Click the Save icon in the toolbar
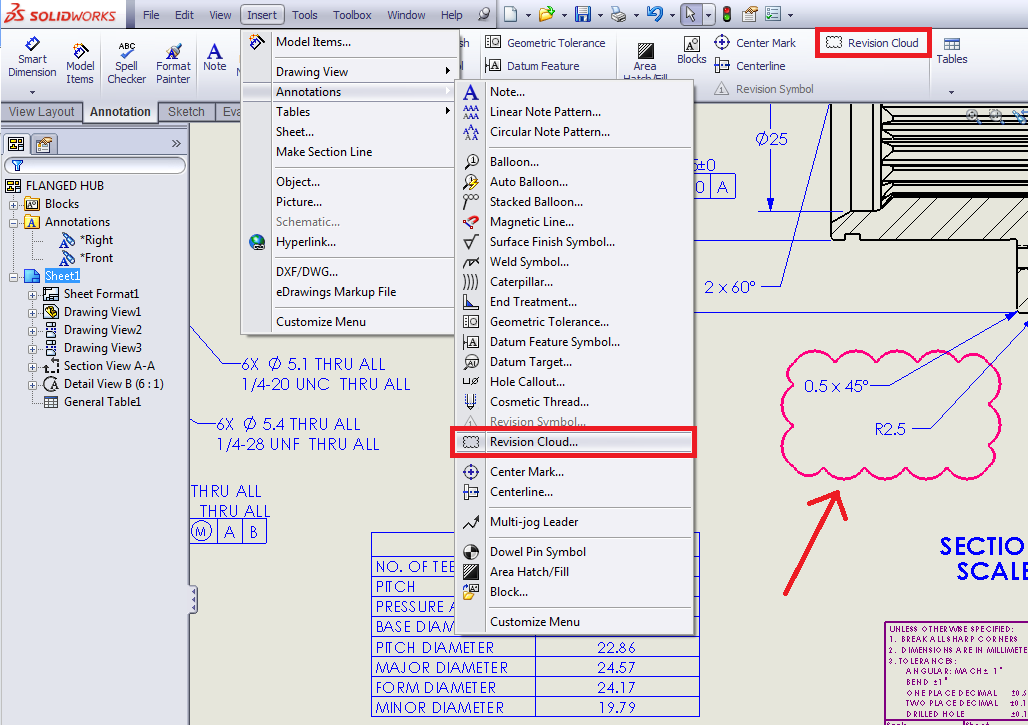Screen dimensions: 1028x725 [x=583, y=14]
